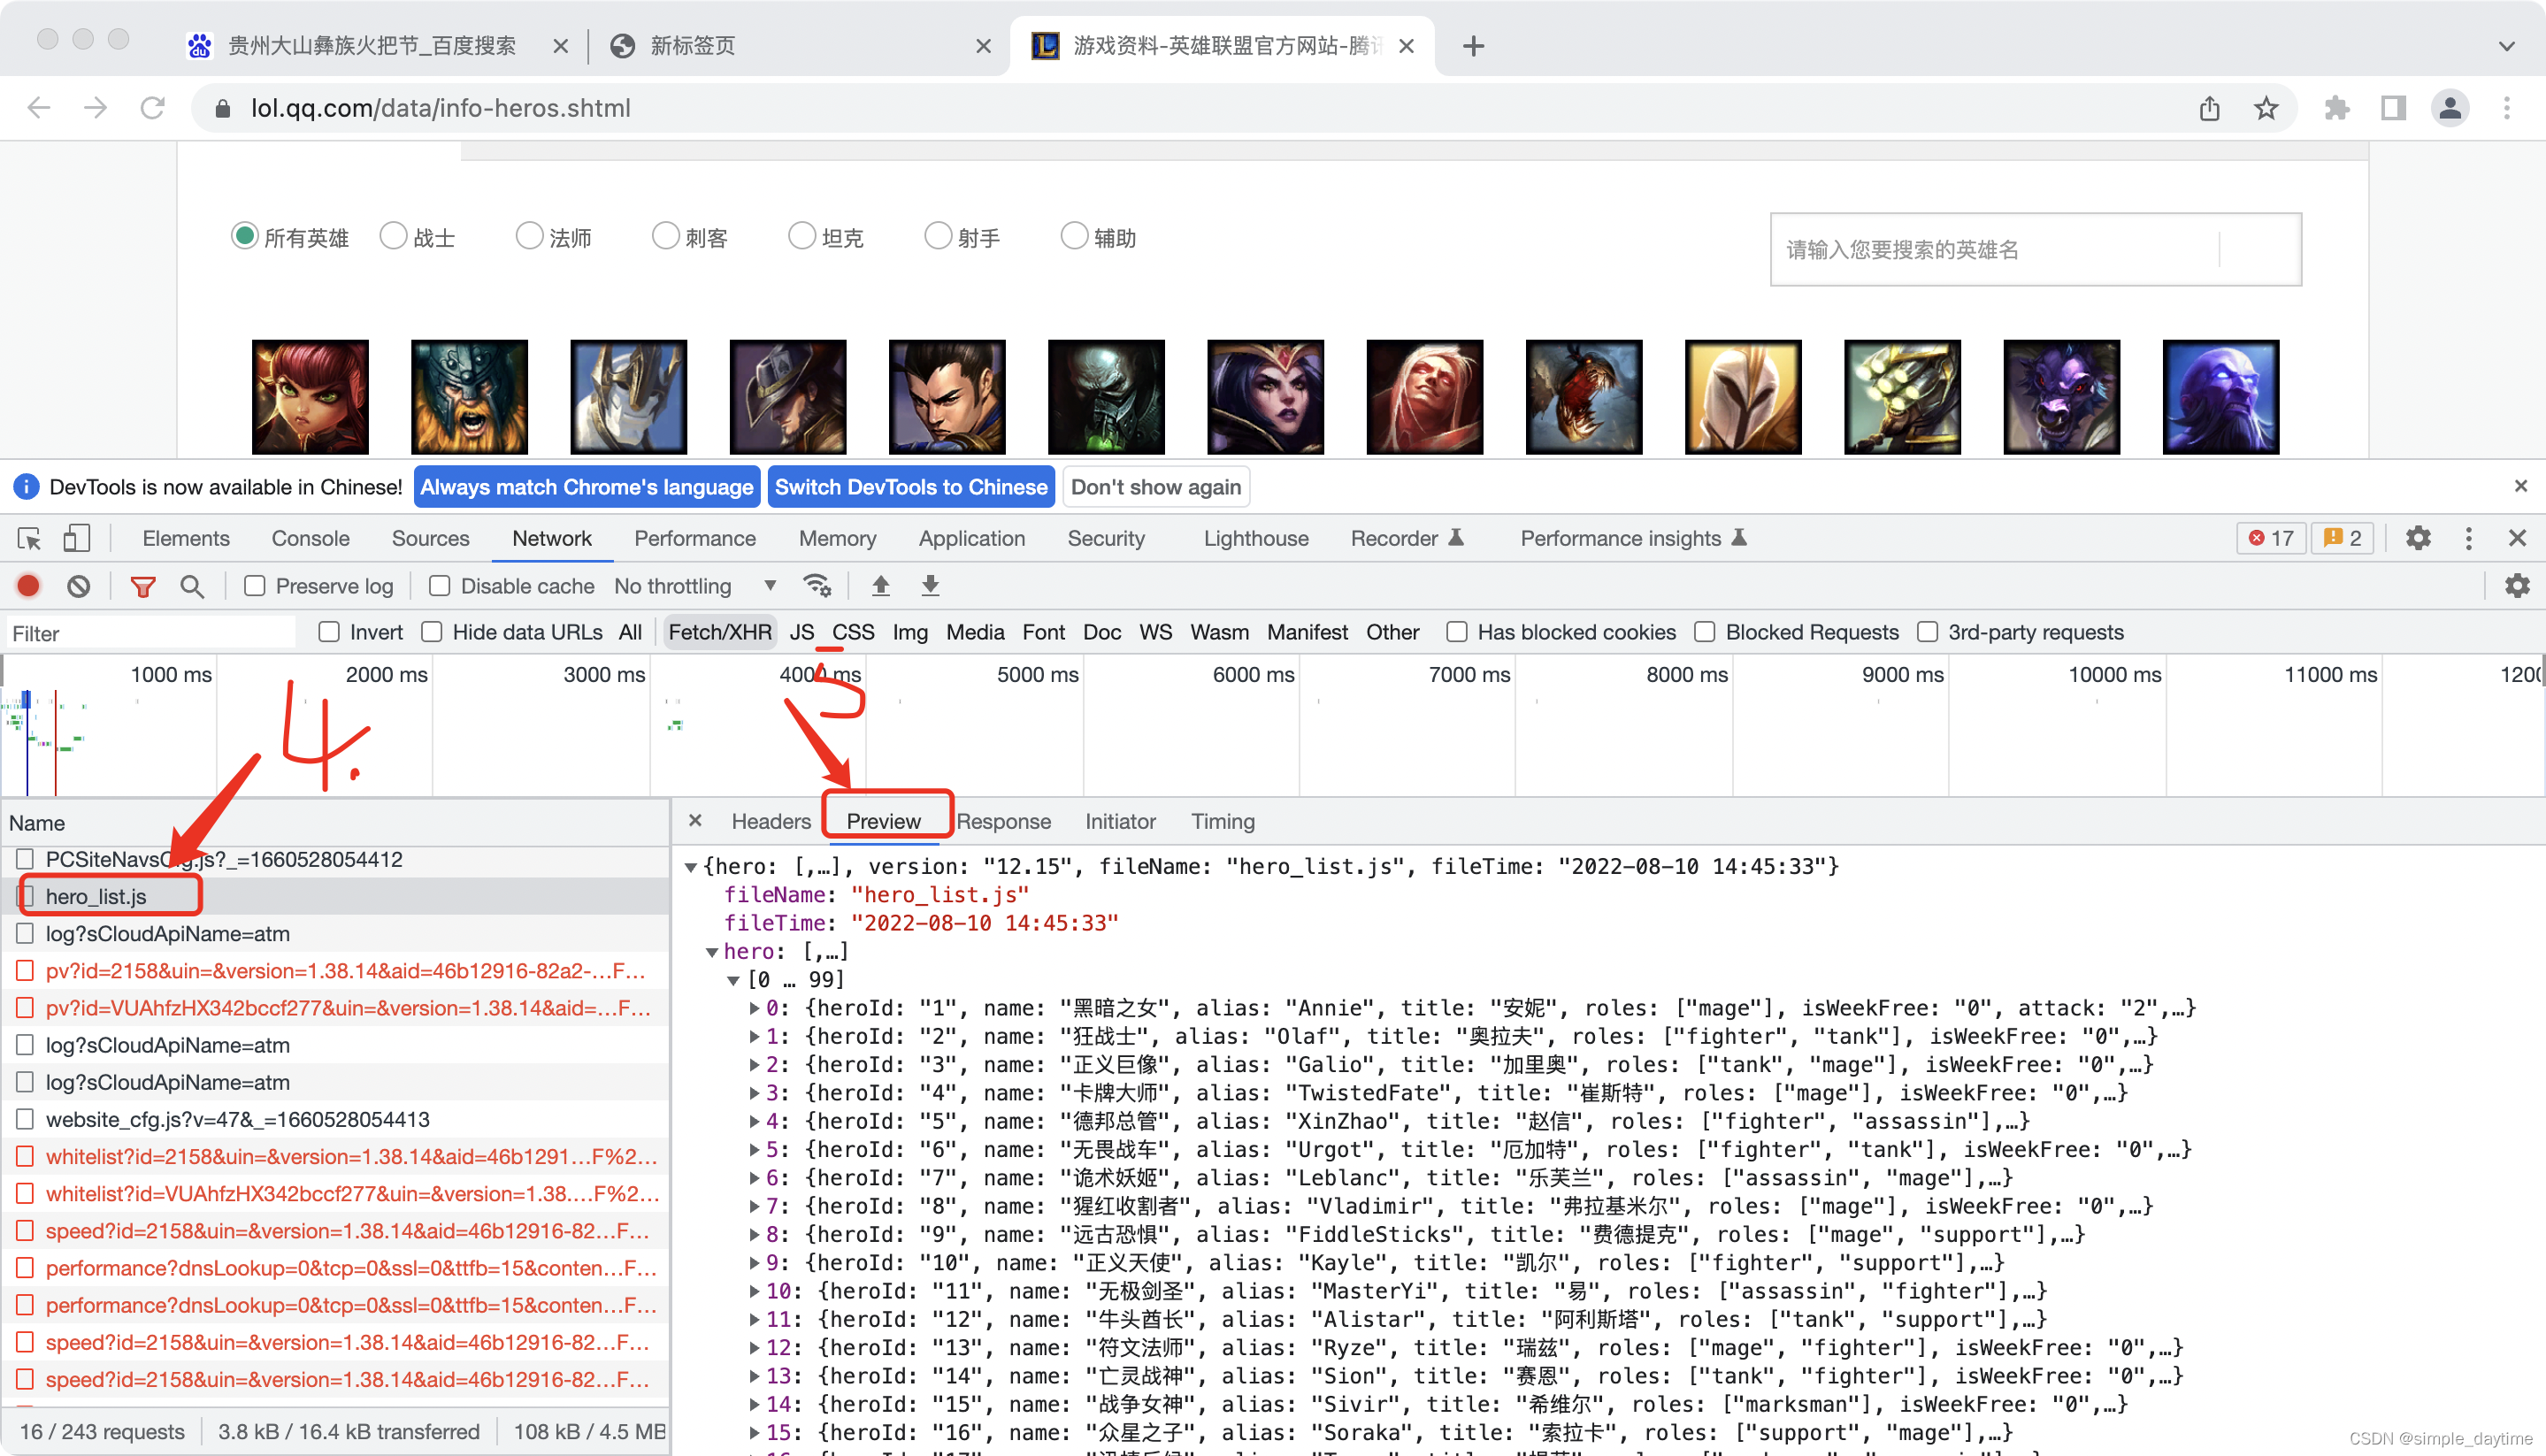Open No throttling dropdown
2546x1456 pixels.
point(695,586)
